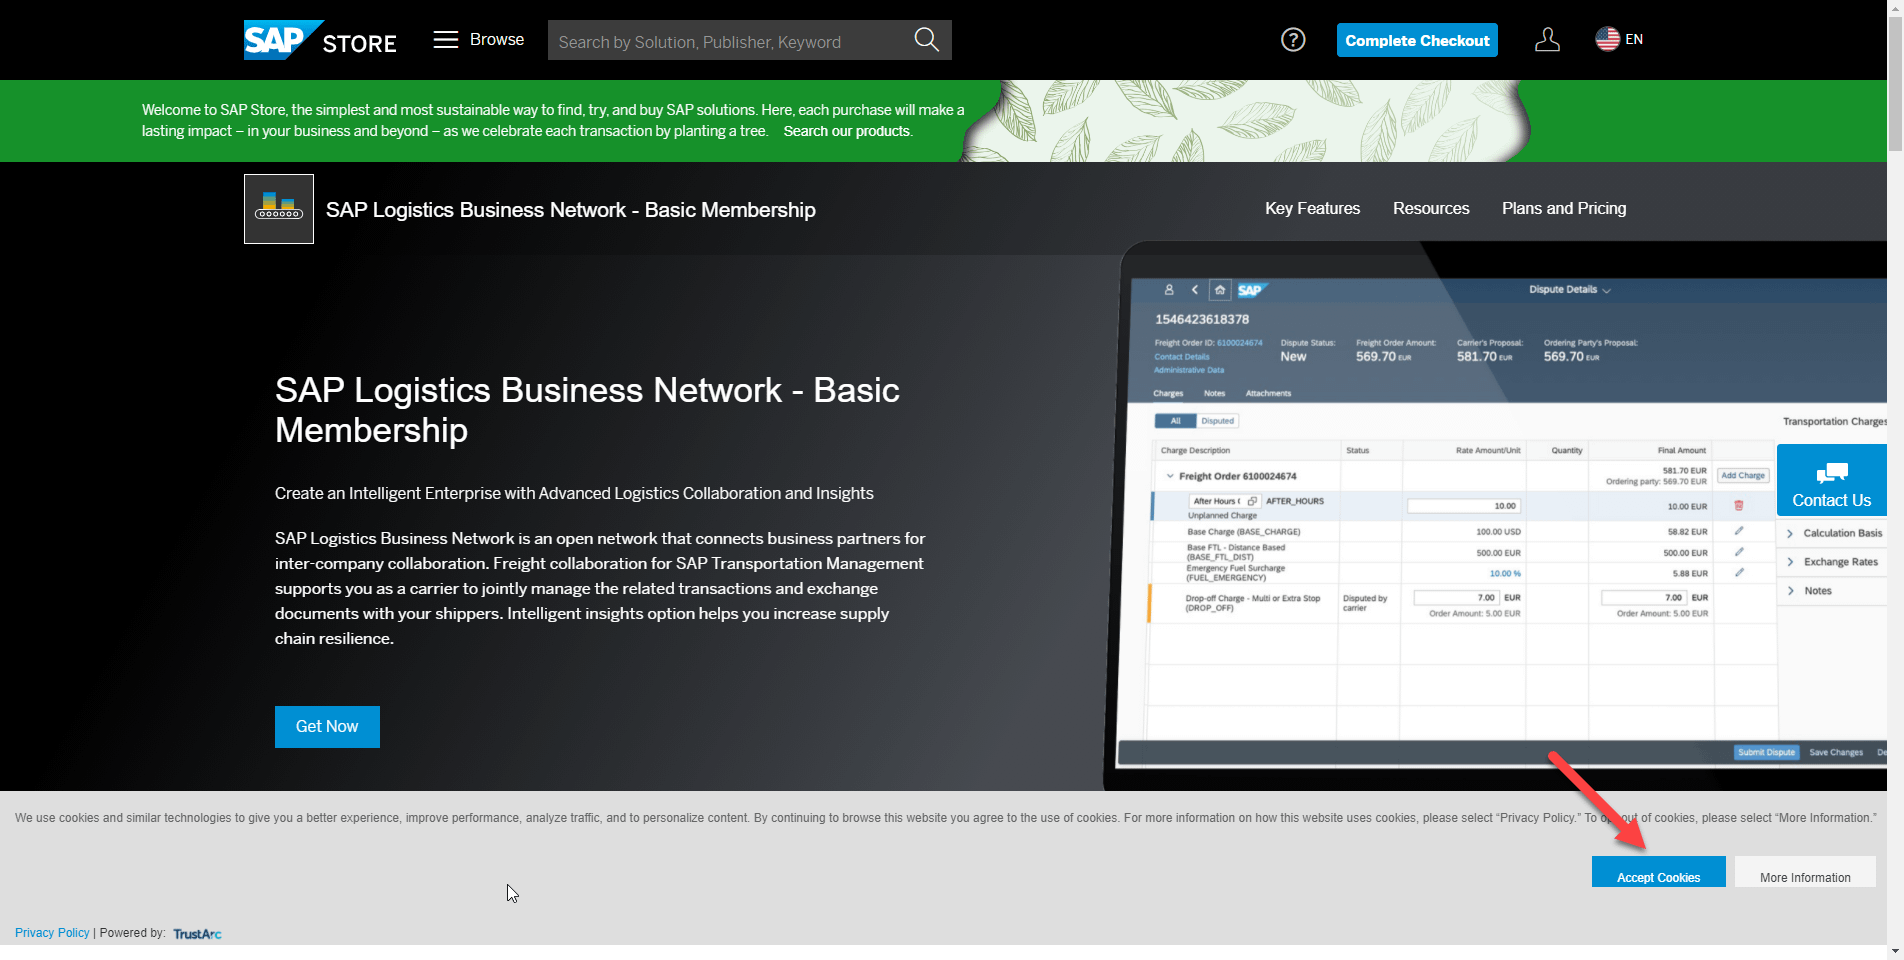Click More Information about cookies
1904x960 pixels.
click(1805, 872)
